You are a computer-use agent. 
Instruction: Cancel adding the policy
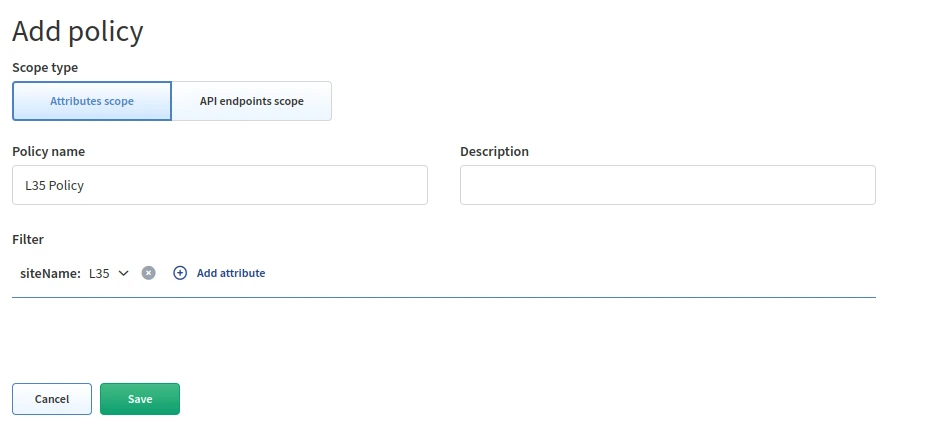(x=52, y=399)
